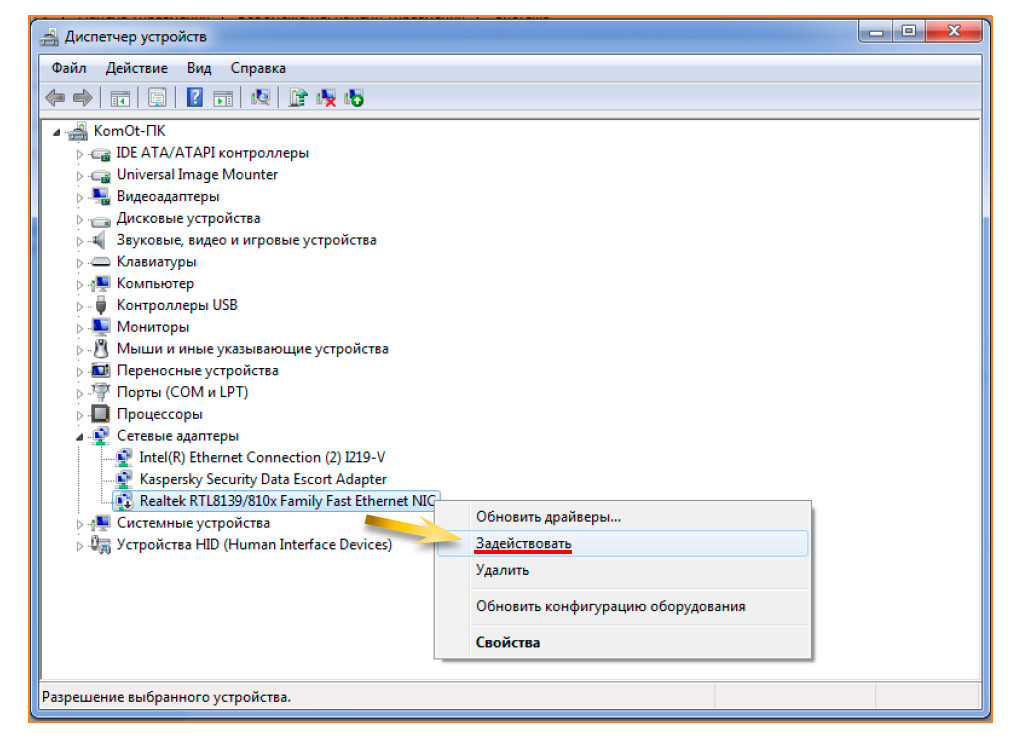Click the Forward arrow in the toolbar
Image resolution: width=1012 pixels, height=739 pixels.
[82, 98]
